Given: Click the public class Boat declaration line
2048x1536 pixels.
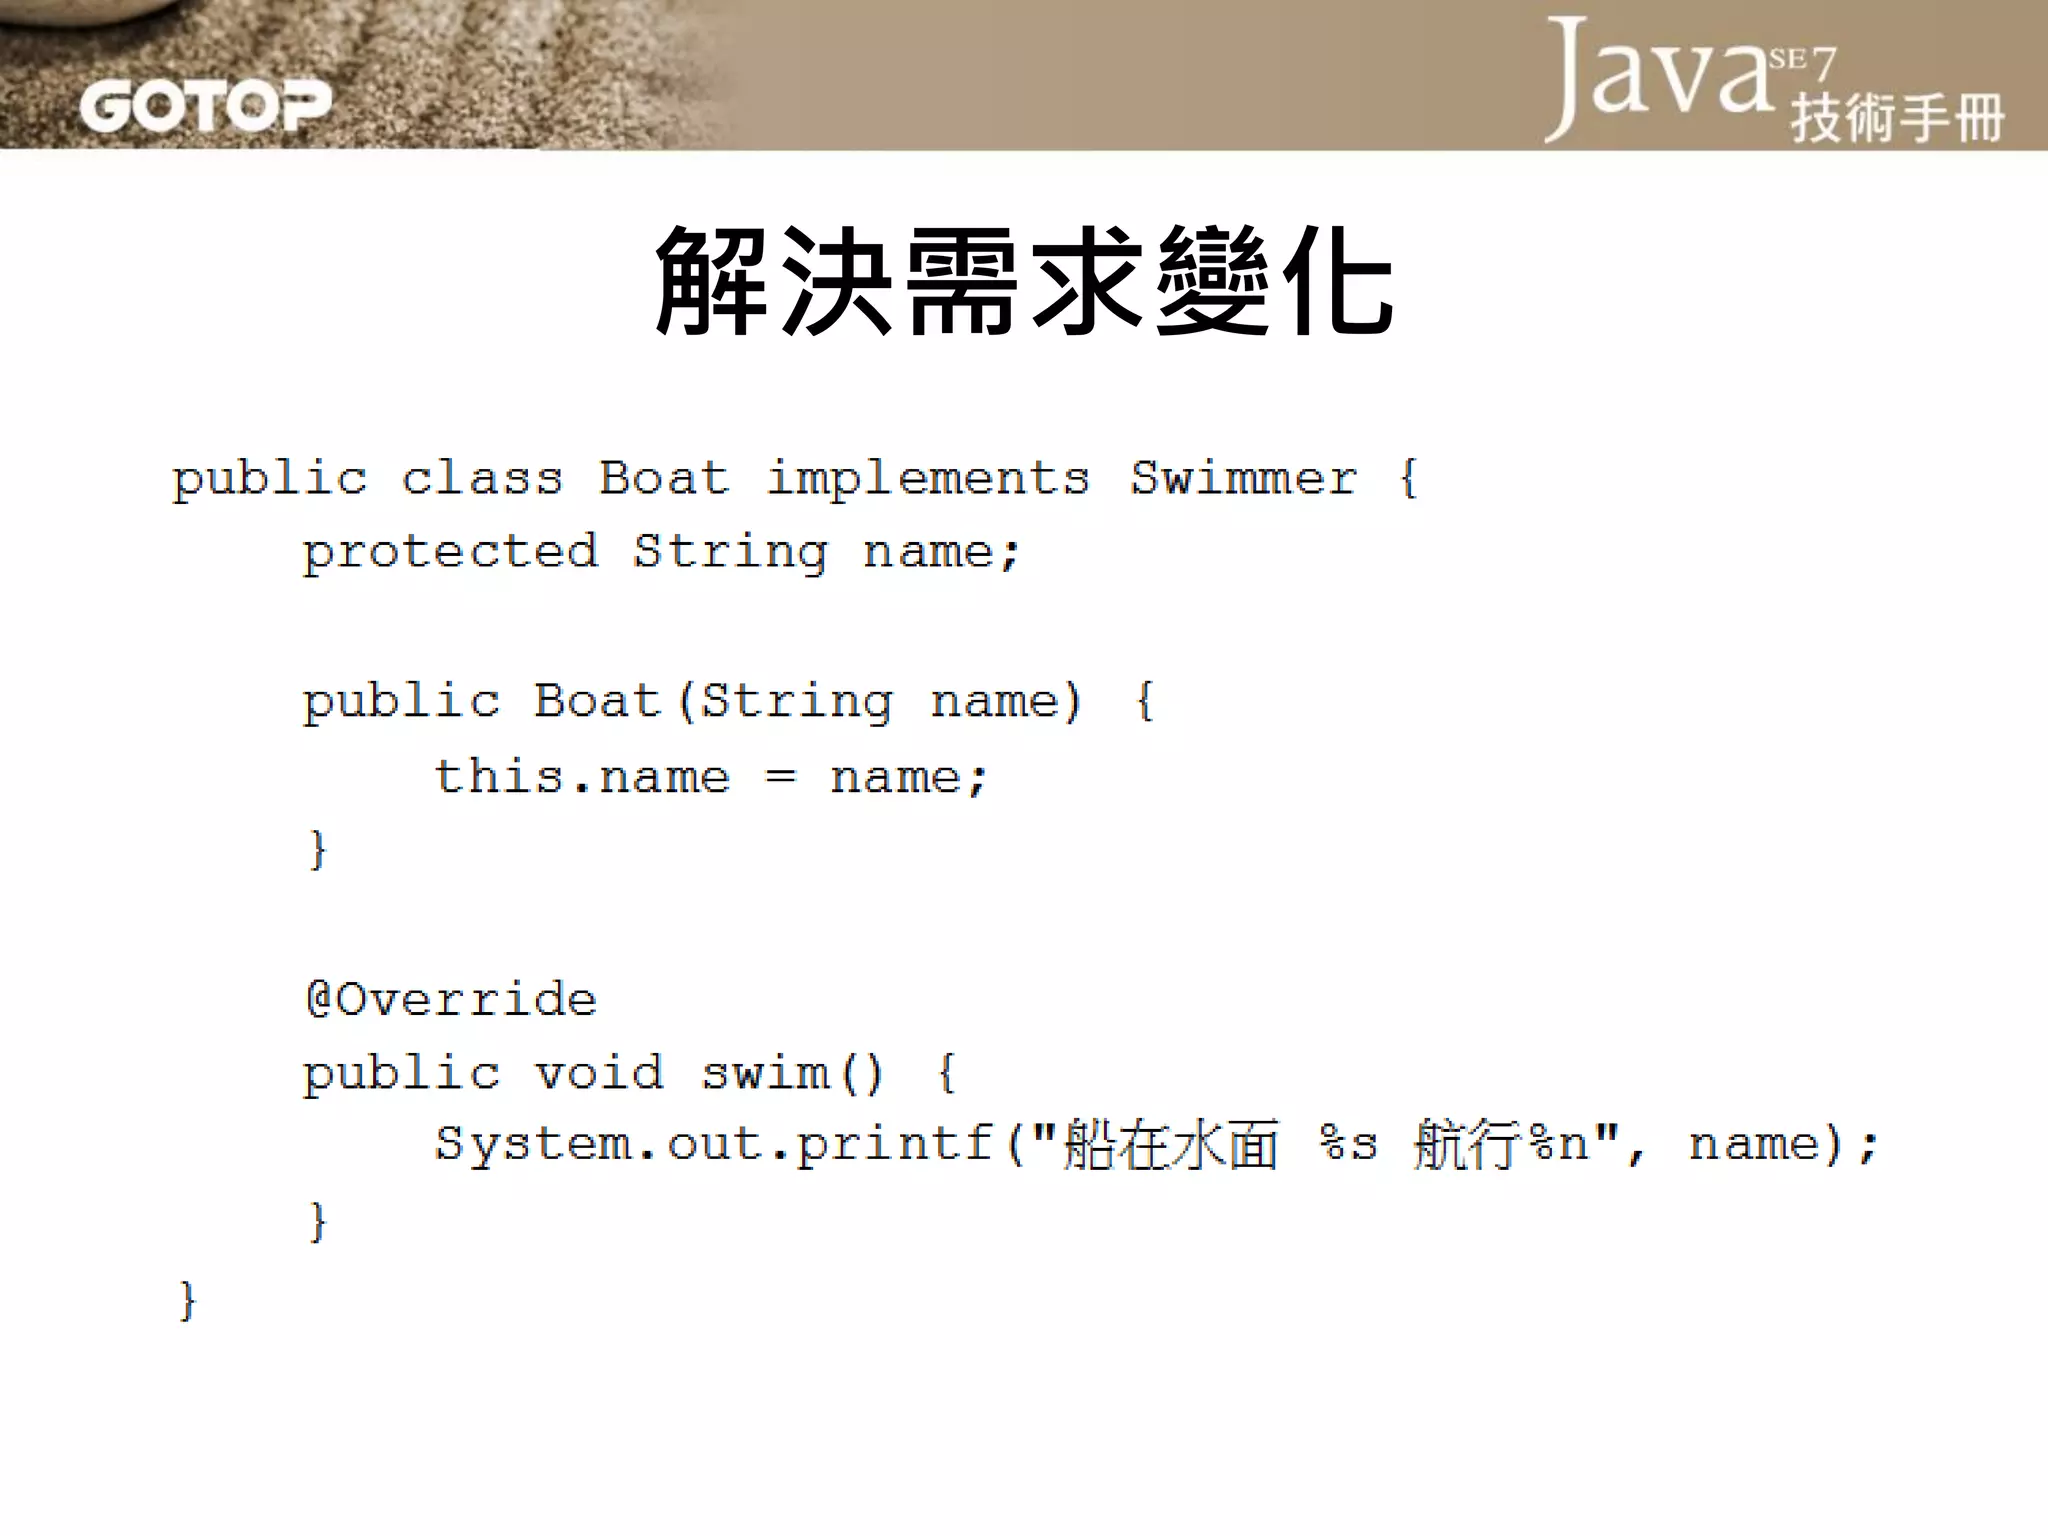Looking at the screenshot, I should 450,478.
